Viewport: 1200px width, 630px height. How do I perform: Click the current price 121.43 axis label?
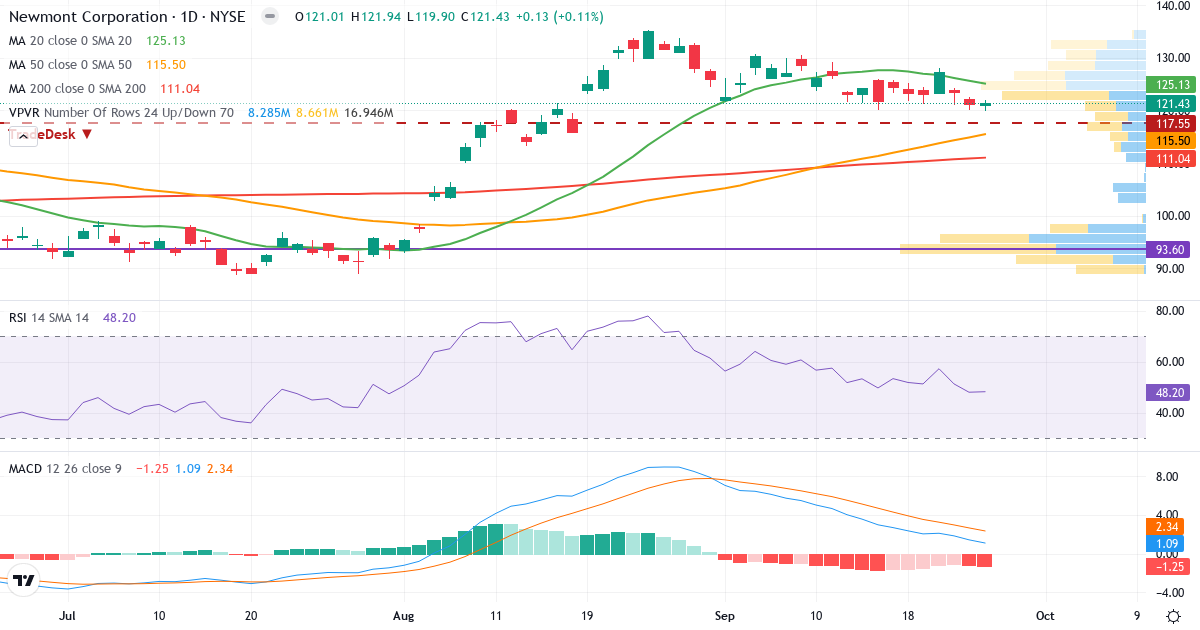[1171, 104]
